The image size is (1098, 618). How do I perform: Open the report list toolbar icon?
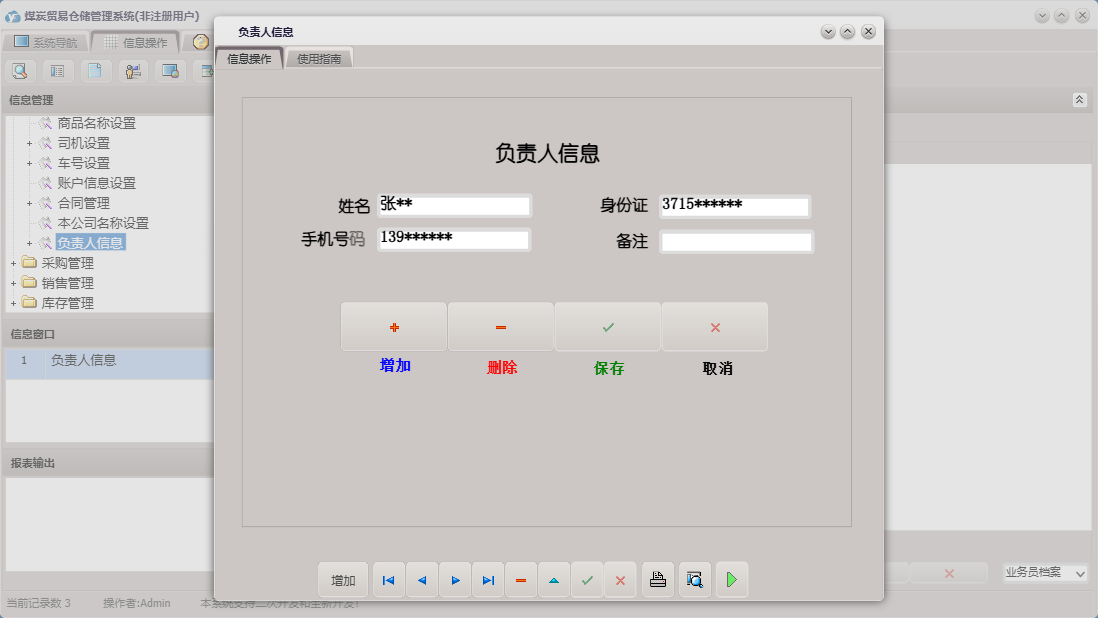pos(58,71)
